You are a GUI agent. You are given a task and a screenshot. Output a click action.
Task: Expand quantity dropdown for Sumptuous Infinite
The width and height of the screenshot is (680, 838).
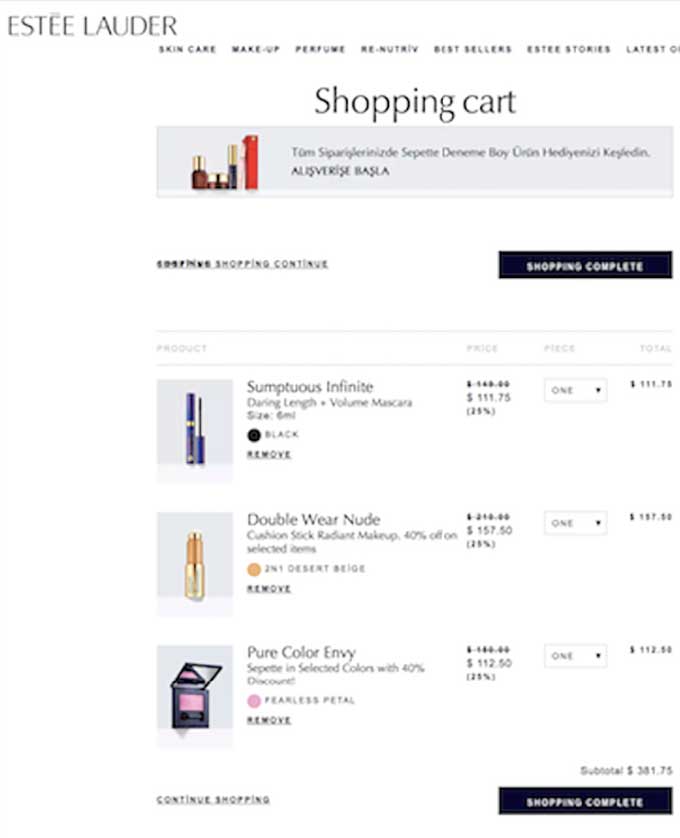(x=575, y=390)
